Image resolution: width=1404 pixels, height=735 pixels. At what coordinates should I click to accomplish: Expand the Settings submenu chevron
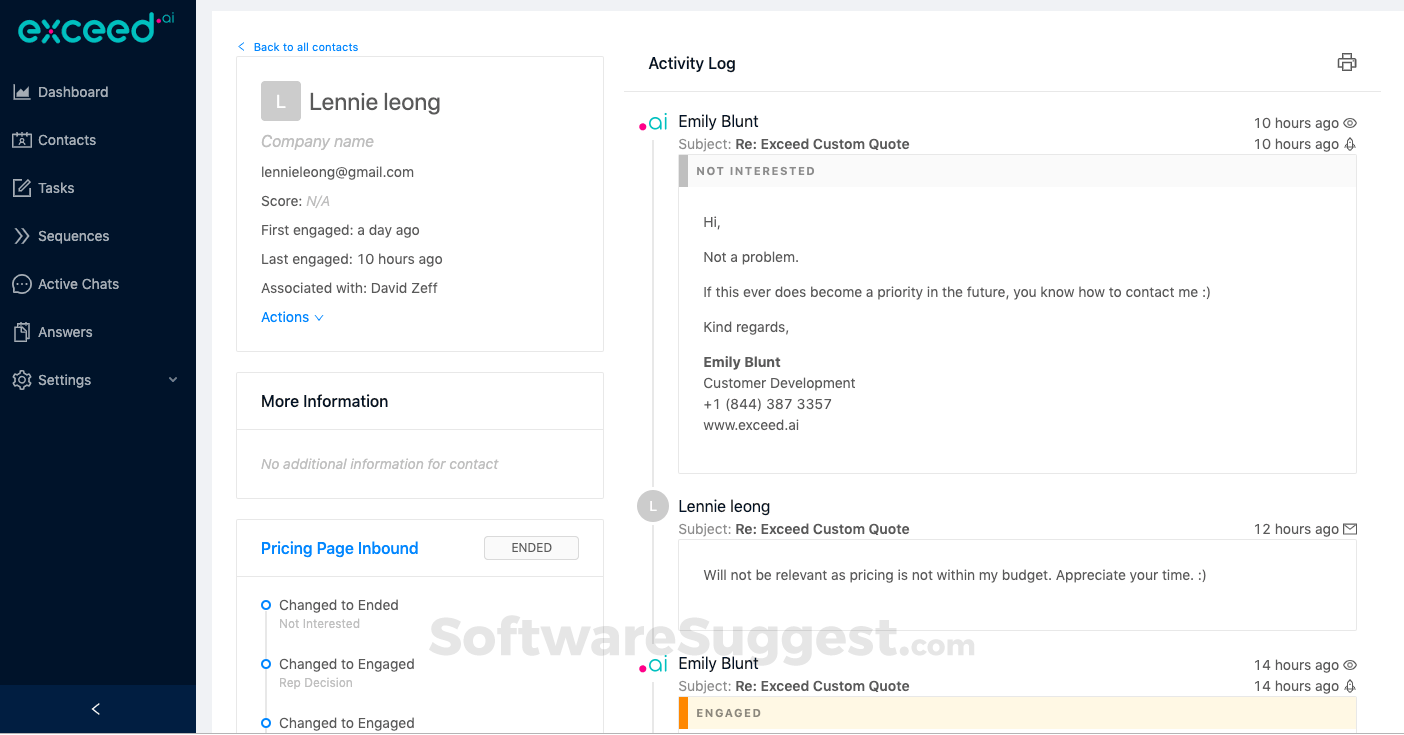coord(173,380)
